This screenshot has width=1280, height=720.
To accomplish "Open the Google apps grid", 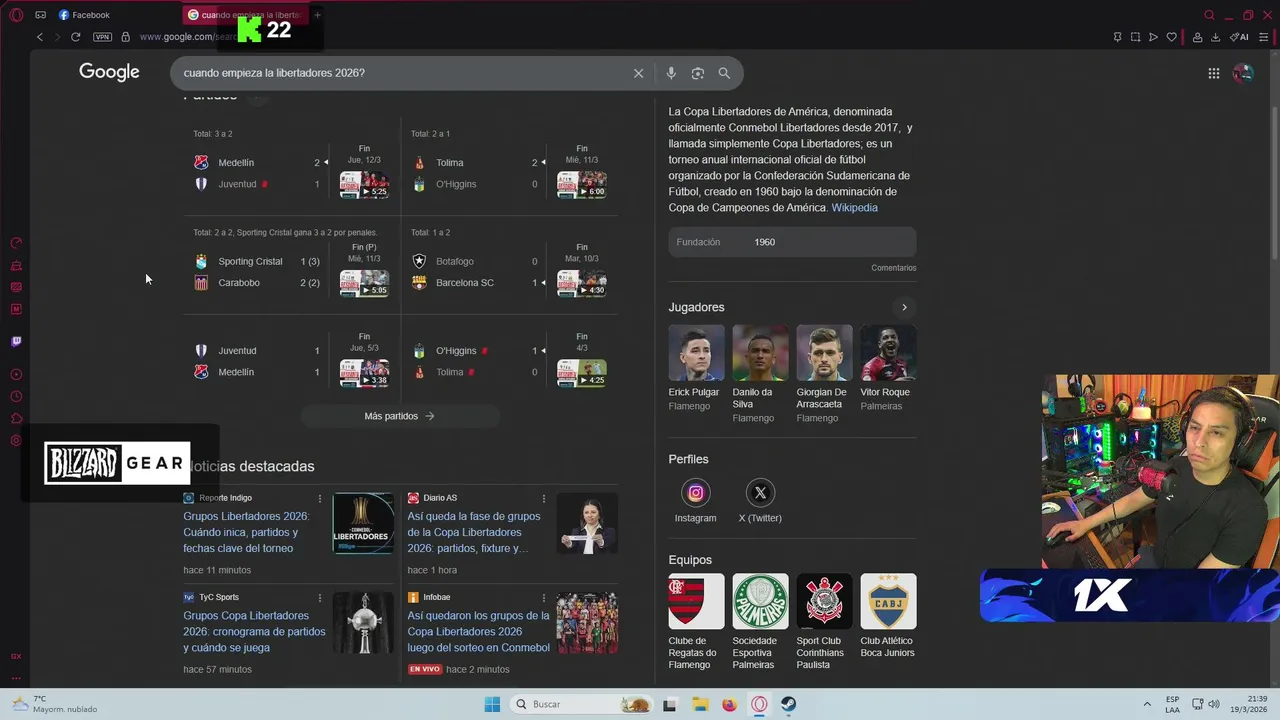I will coord(1213,73).
